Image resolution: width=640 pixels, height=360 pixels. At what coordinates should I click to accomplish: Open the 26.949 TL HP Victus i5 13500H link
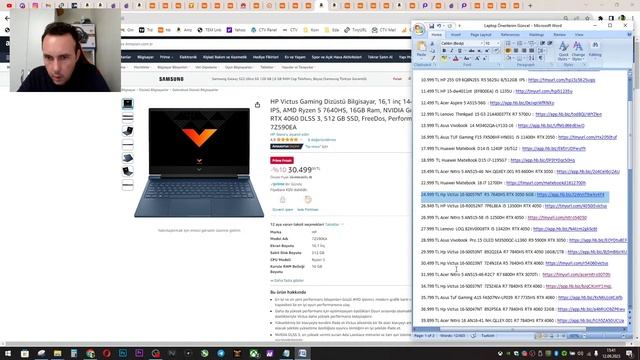(x=576, y=206)
